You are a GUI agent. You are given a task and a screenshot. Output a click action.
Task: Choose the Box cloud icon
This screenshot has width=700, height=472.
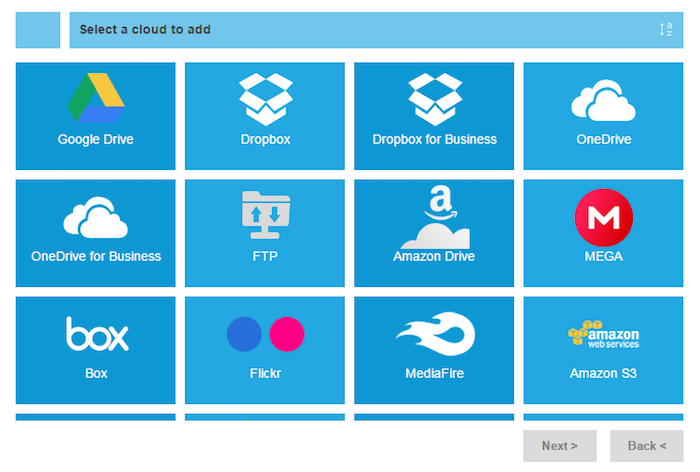(x=96, y=334)
